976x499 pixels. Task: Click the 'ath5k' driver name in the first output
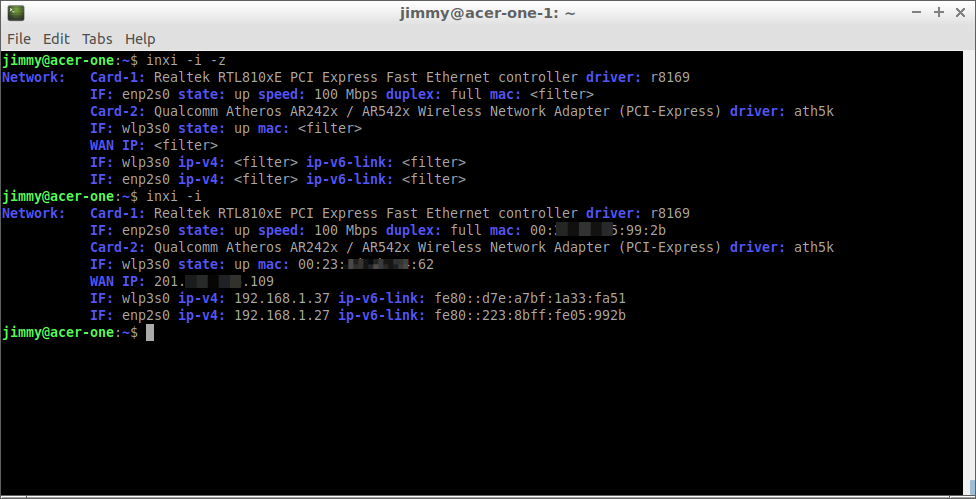(814, 111)
